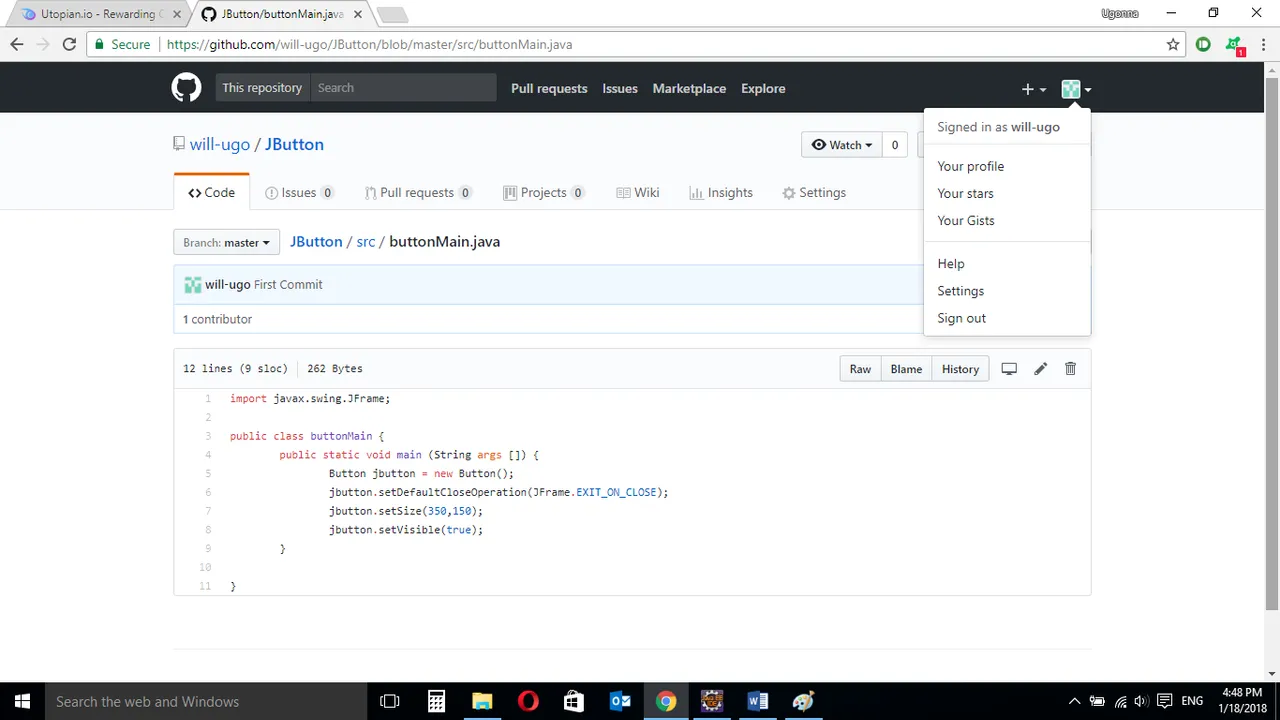Open the Wiki tab
This screenshot has width=1280, height=720.
[x=638, y=193]
